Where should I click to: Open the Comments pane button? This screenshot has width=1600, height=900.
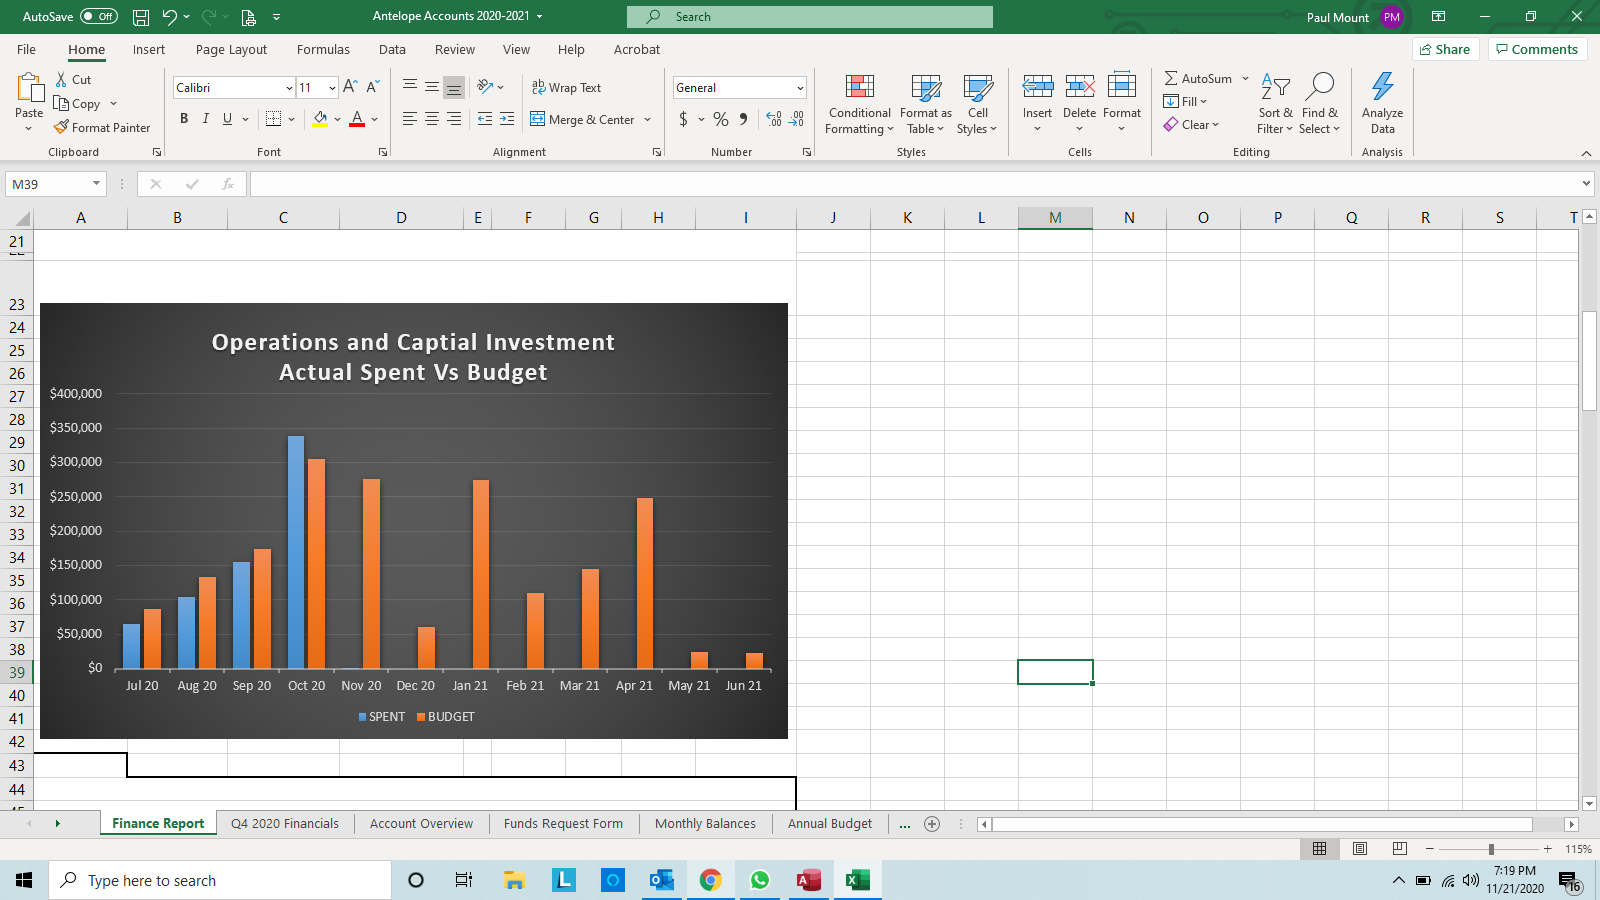(1537, 50)
